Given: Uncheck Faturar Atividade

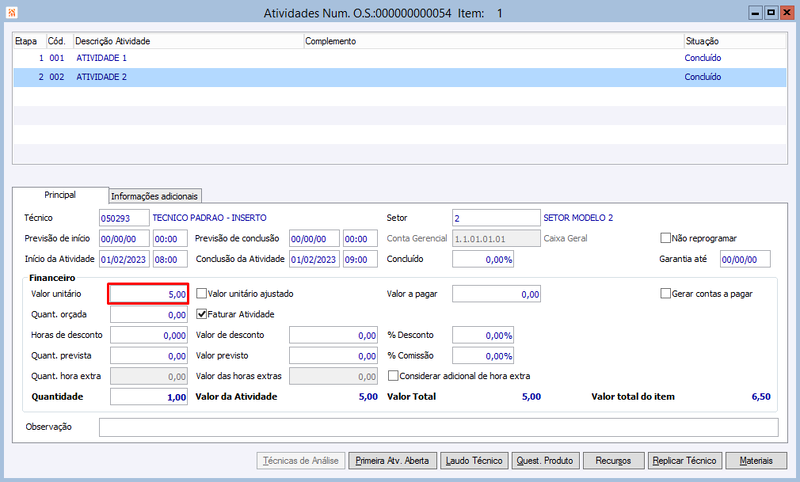Looking at the screenshot, I should pos(202,314).
